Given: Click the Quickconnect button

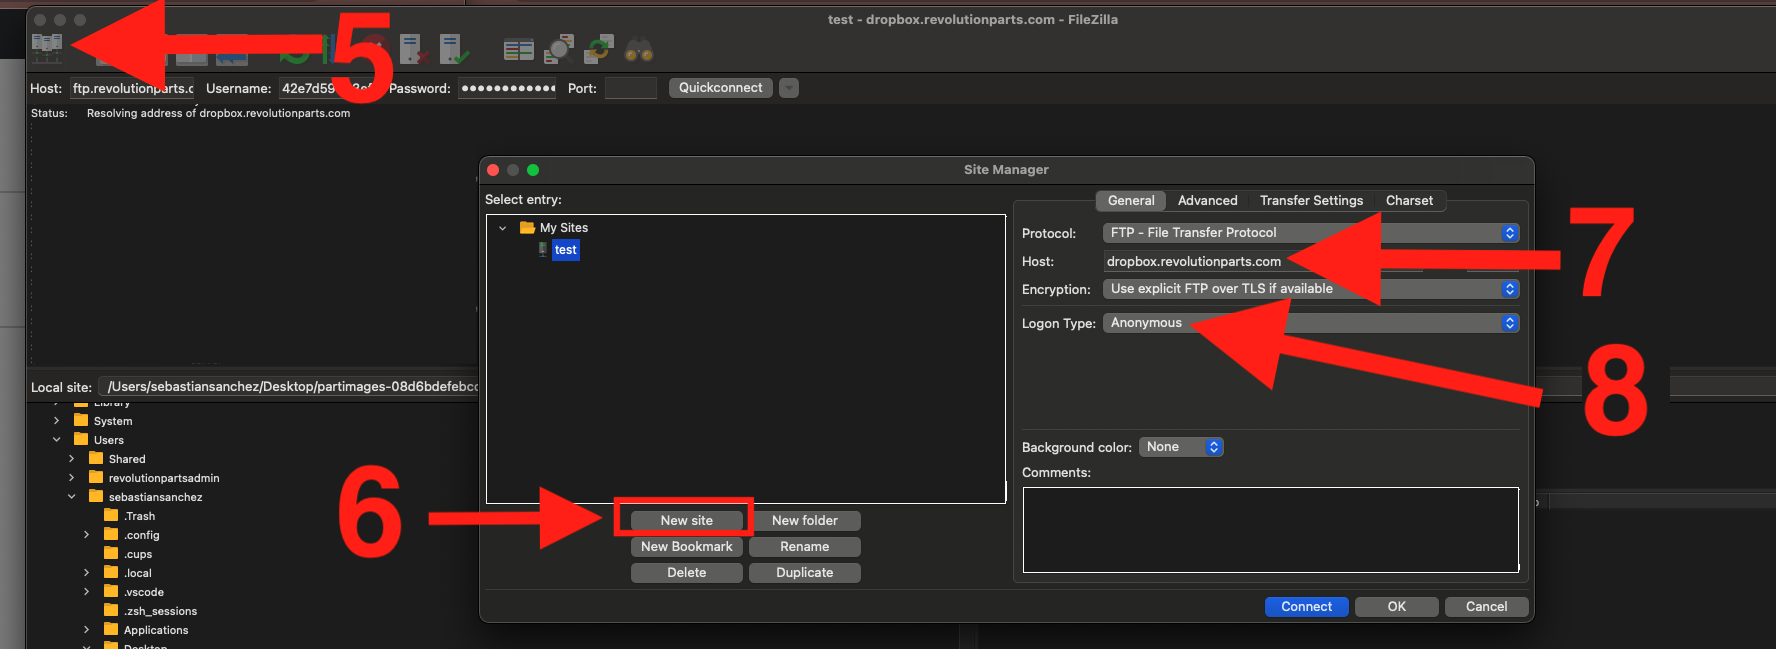Looking at the screenshot, I should tap(721, 88).
